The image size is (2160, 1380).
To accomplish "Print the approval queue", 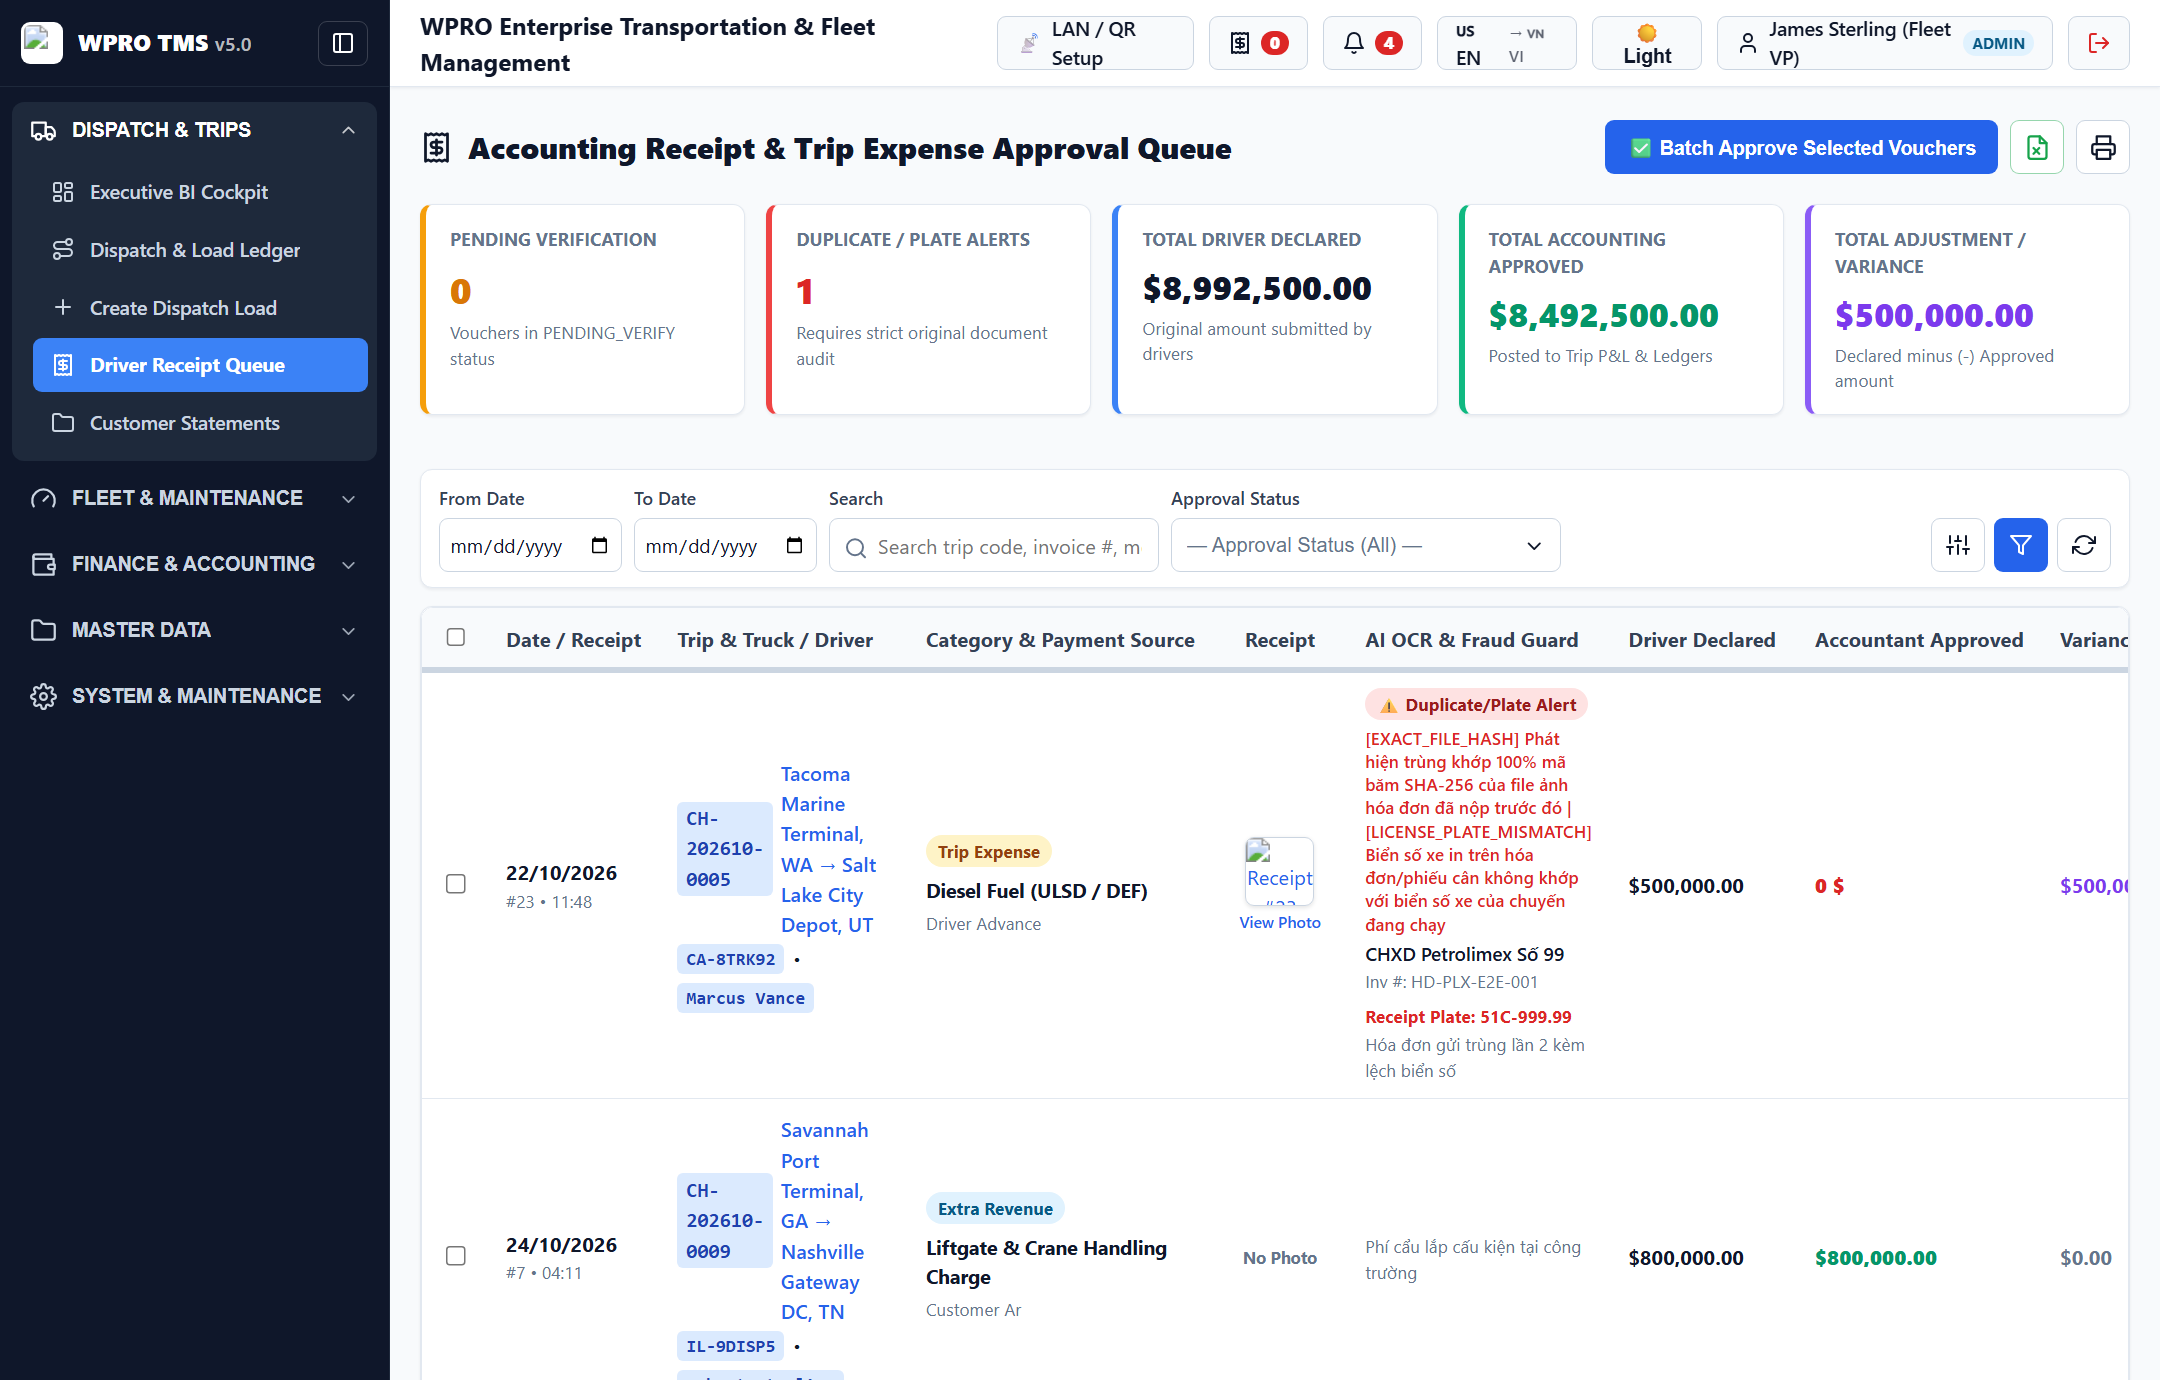I will click(x=2103, y=148).
